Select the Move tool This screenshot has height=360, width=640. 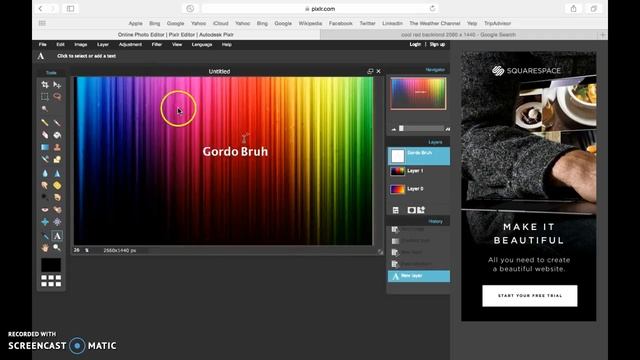(57, 84)
